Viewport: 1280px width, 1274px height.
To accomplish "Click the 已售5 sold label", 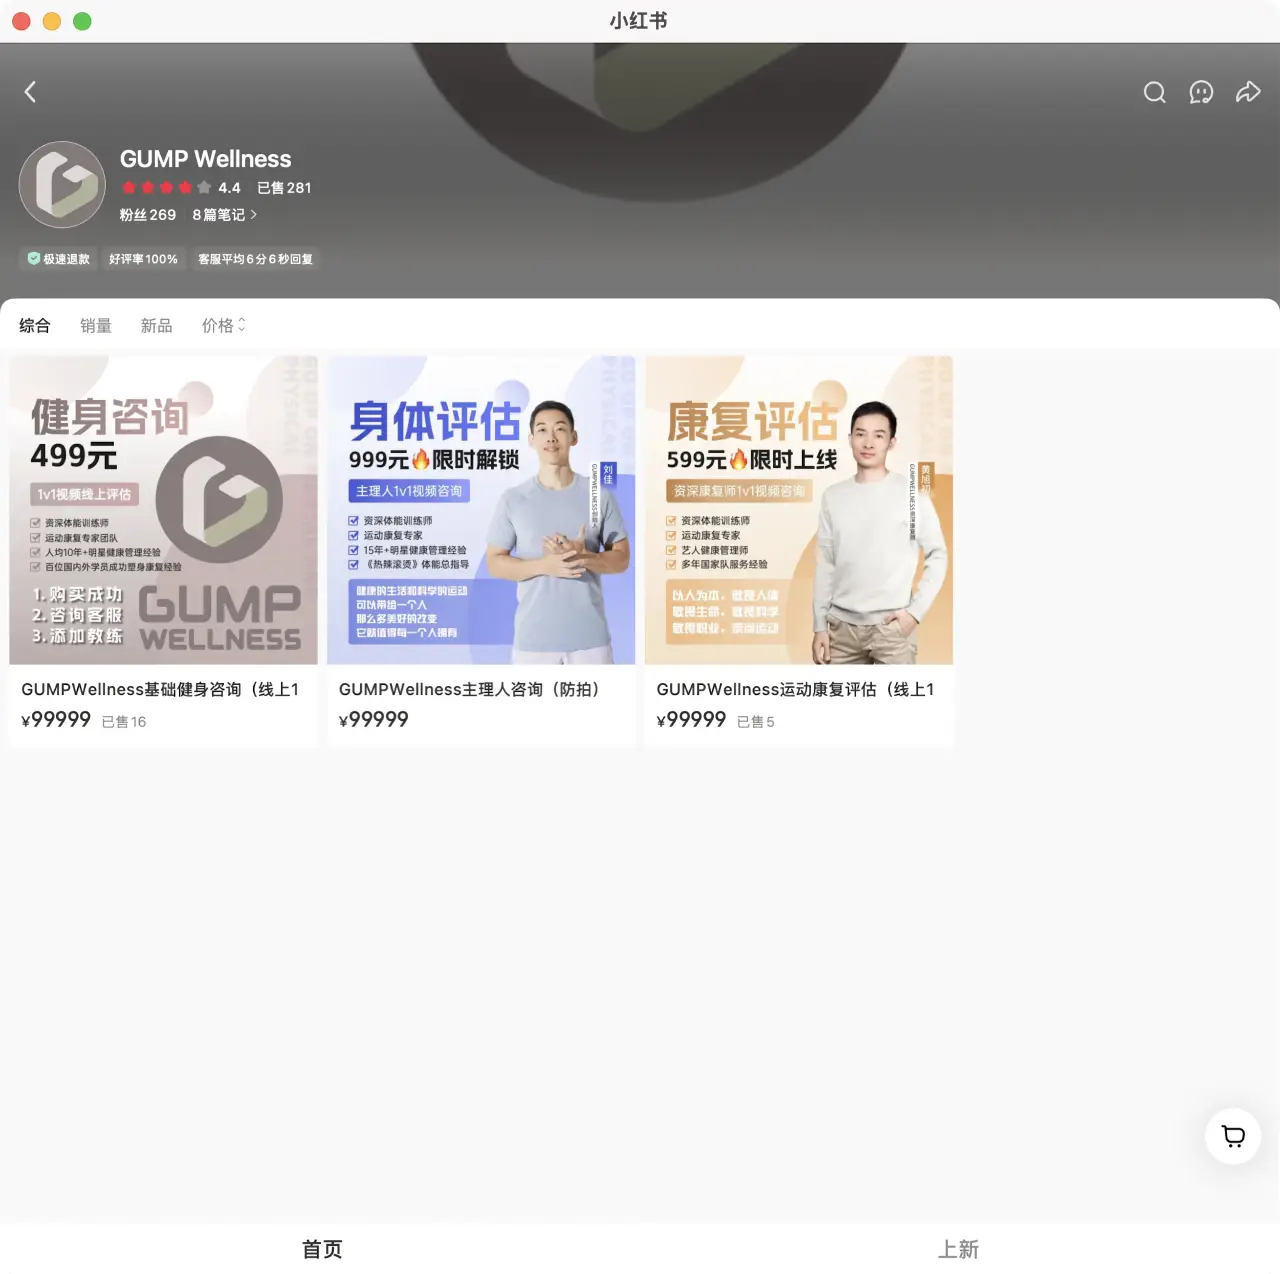I will 756,722.
